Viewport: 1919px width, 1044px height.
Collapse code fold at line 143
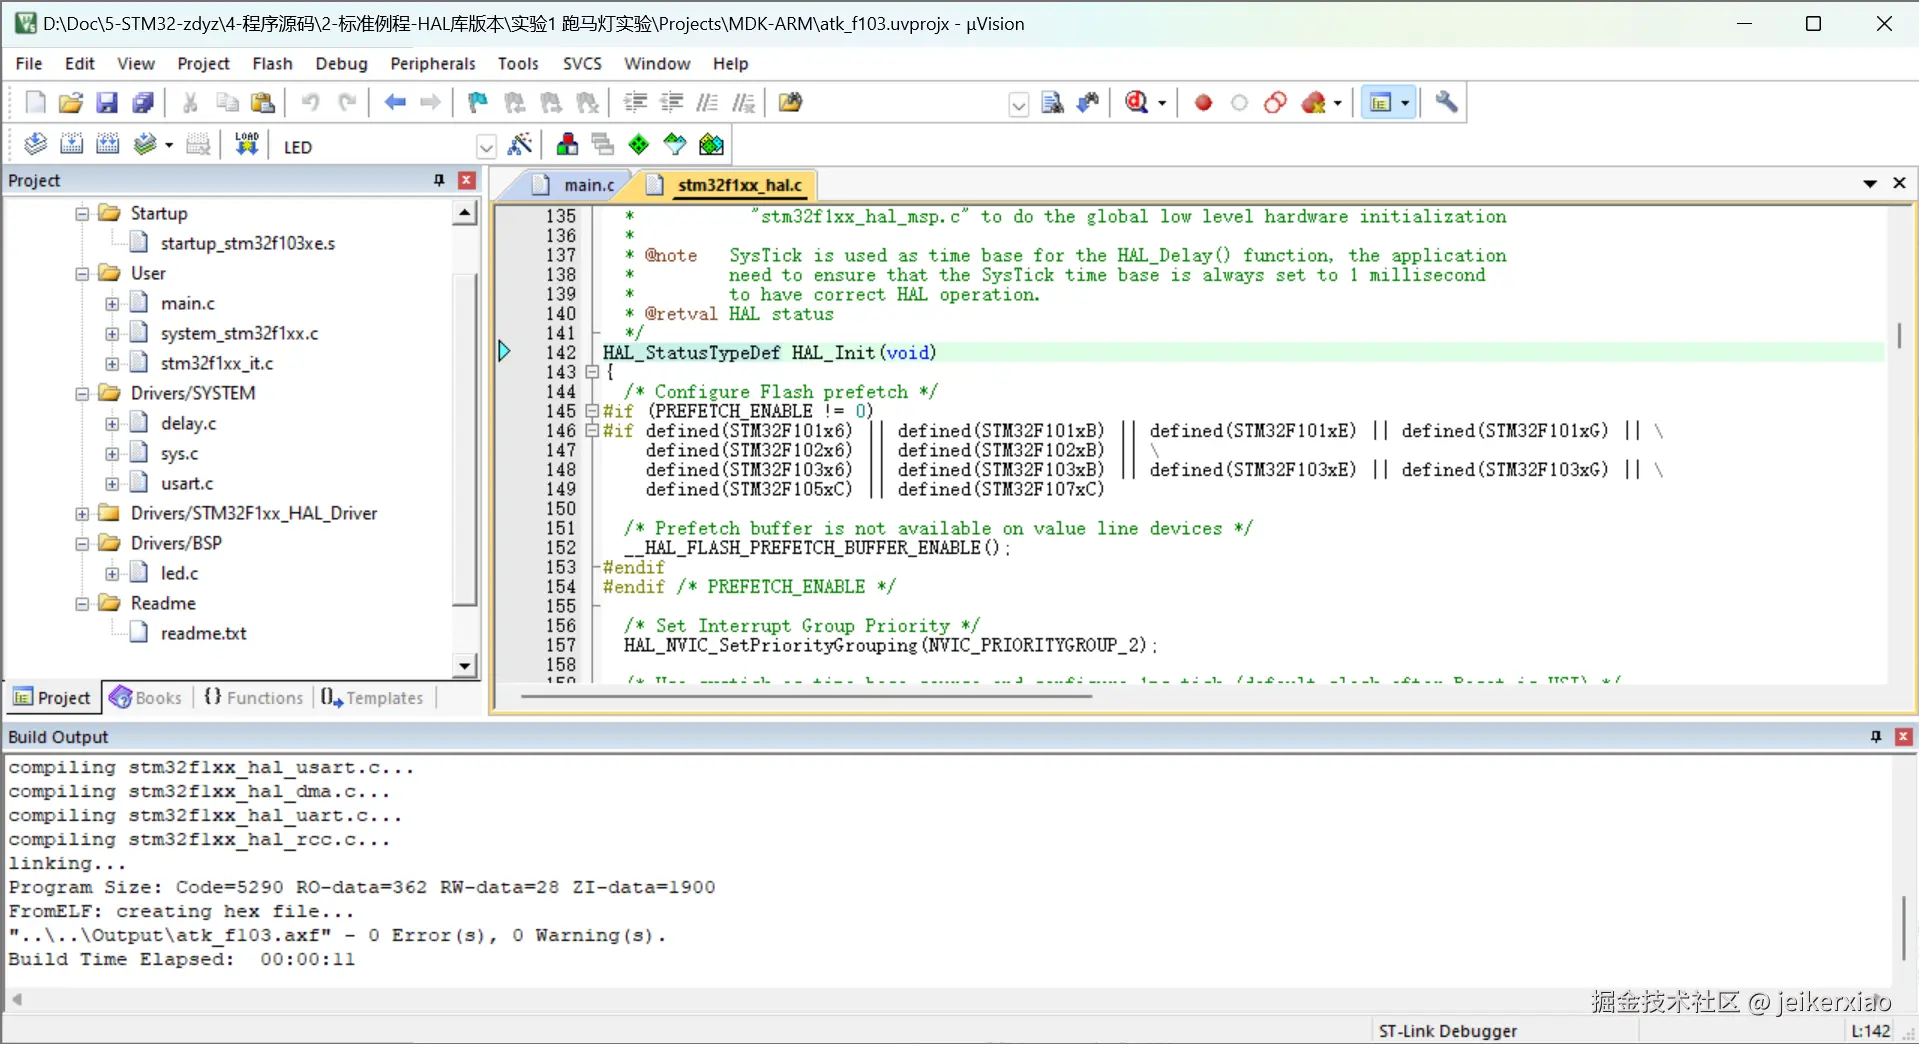(592, 372)
